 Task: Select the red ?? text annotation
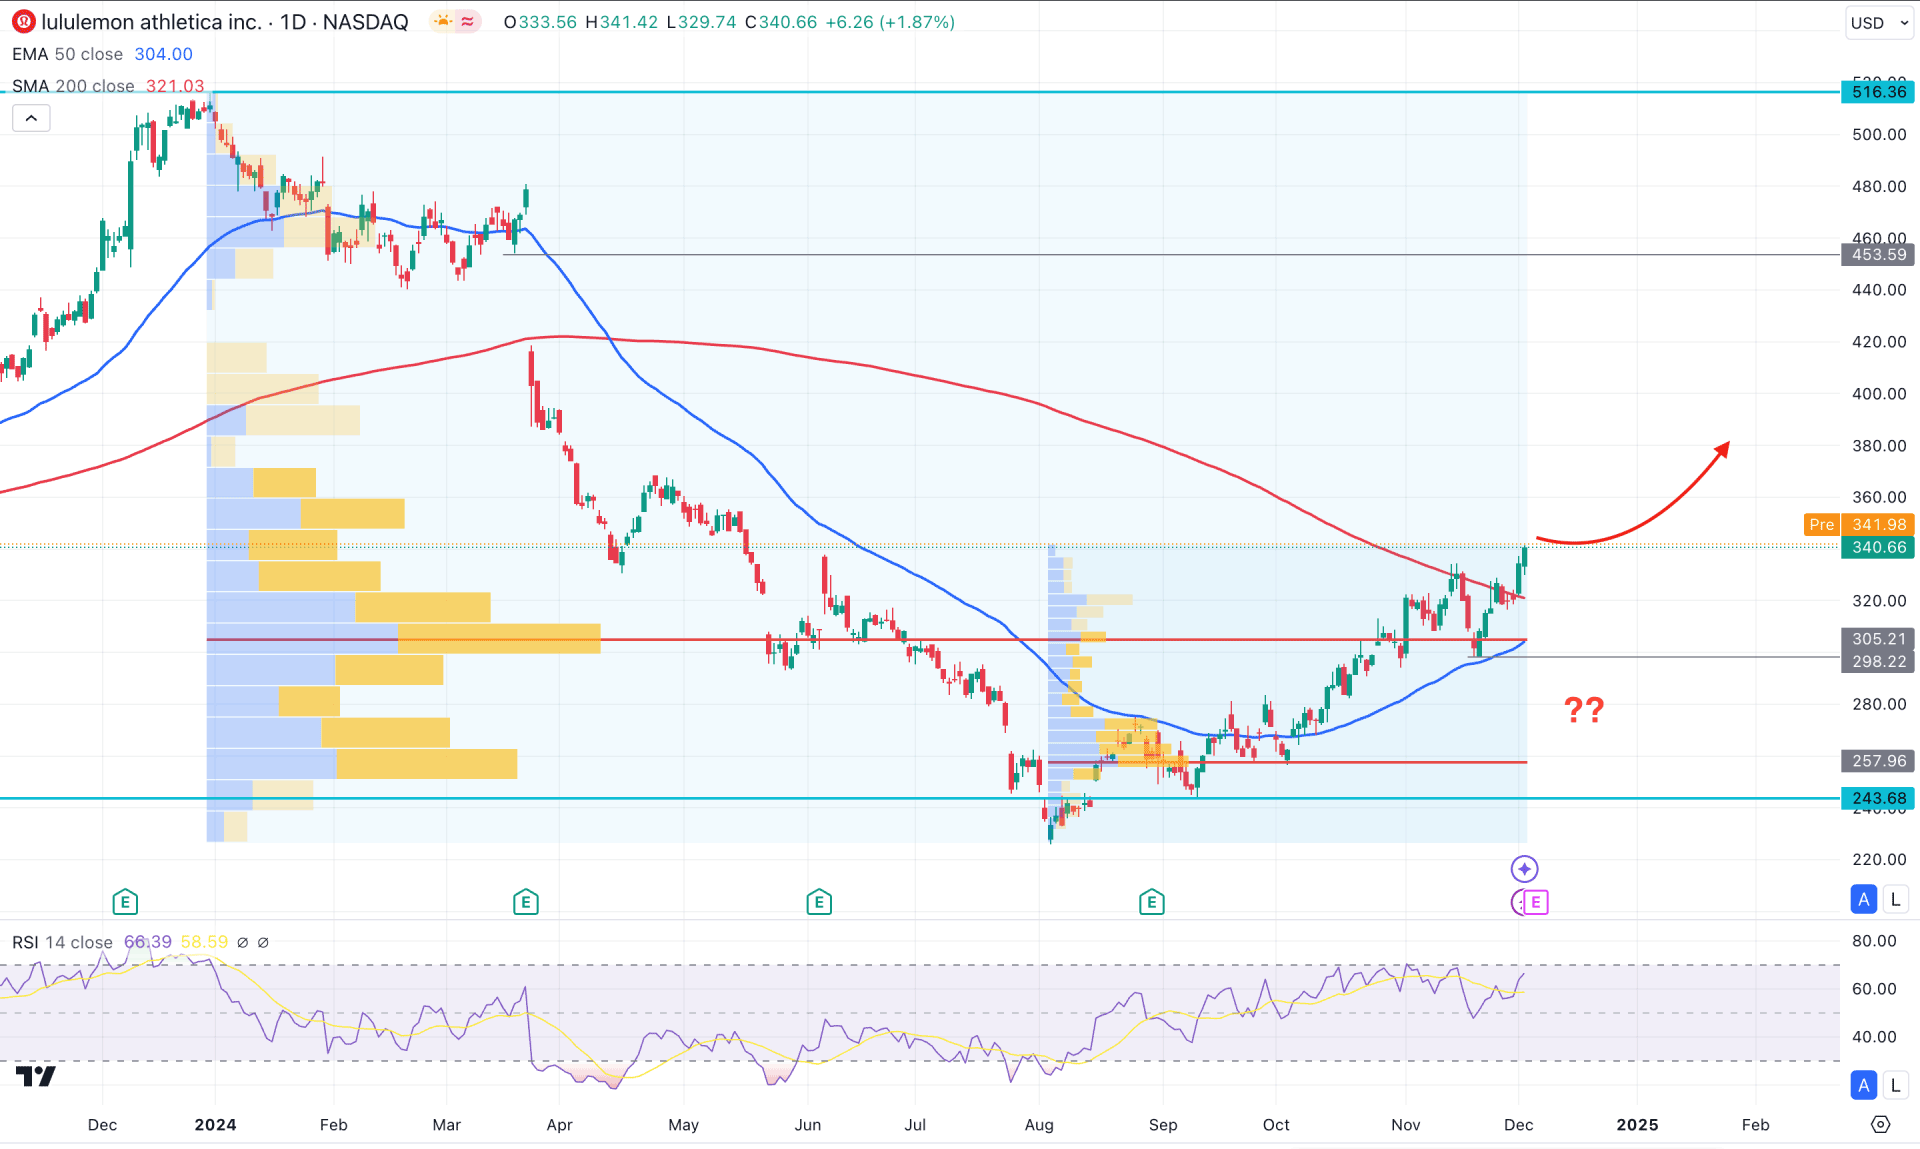click(x=1584, y=710)
